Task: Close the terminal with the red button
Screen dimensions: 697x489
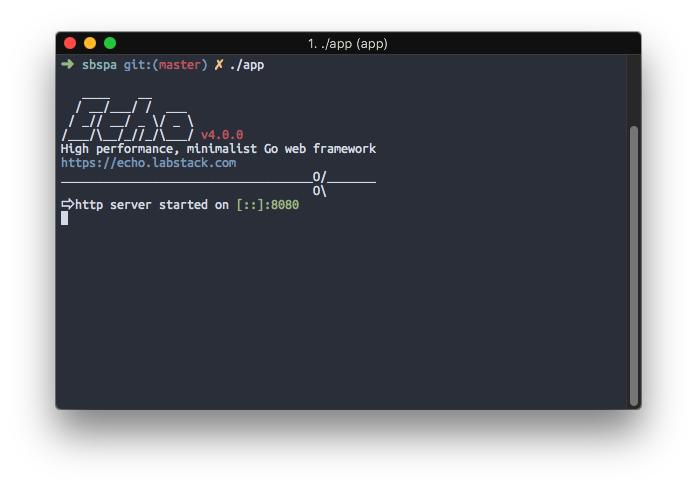Action: 70,43
